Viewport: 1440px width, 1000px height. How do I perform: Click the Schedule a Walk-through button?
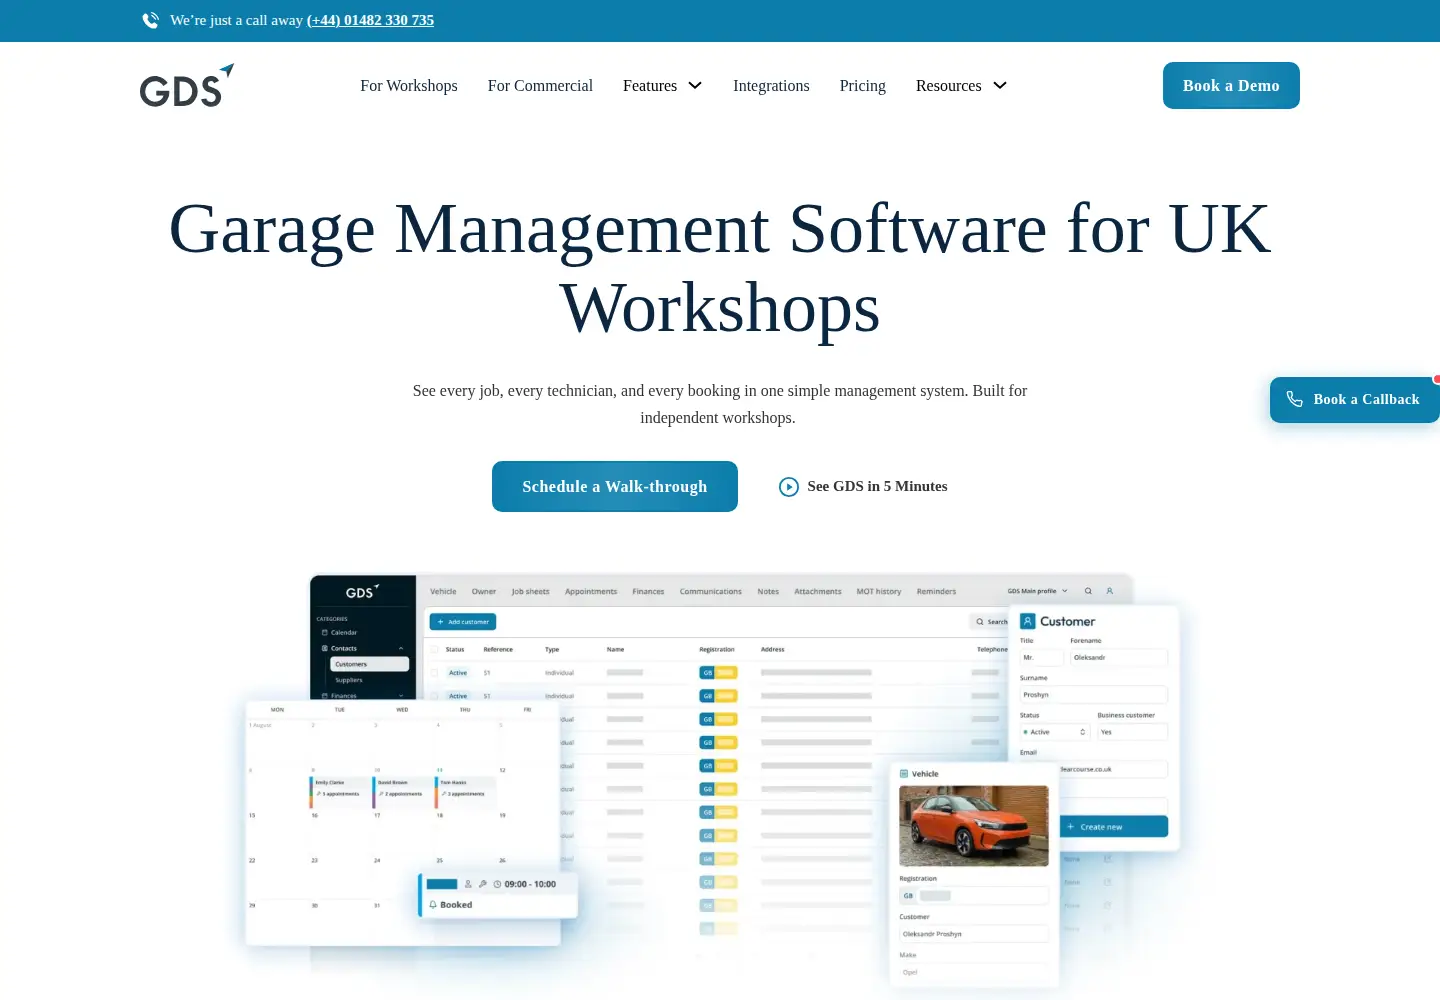(x=615, y=486)
